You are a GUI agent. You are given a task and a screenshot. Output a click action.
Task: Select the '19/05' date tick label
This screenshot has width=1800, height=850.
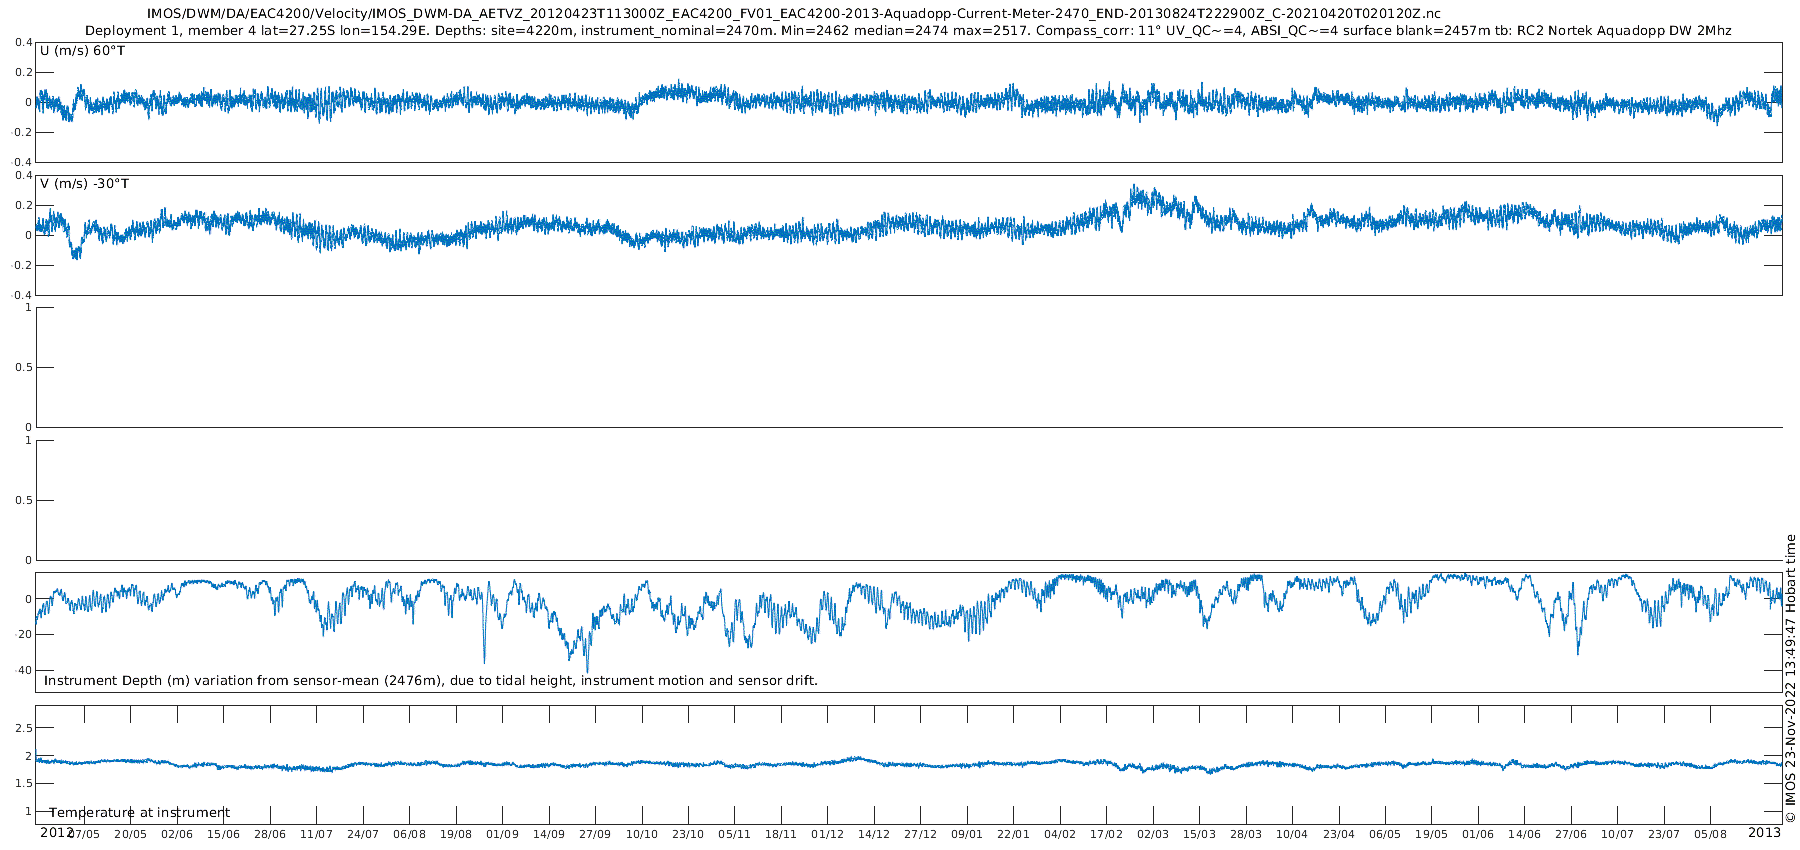tap(1432, 834)
